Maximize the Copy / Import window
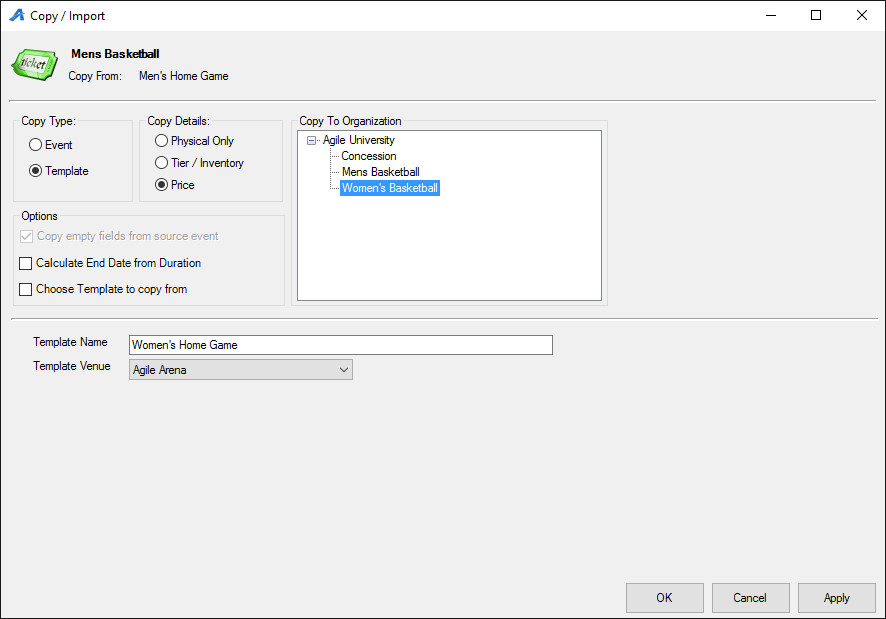The width and height of the screenshot is (886, 619). [816, 15]
